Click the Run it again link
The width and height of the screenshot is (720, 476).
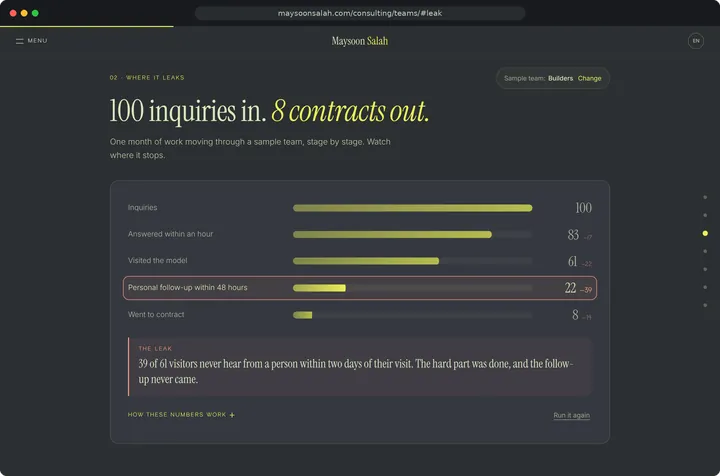coord(571,415)
